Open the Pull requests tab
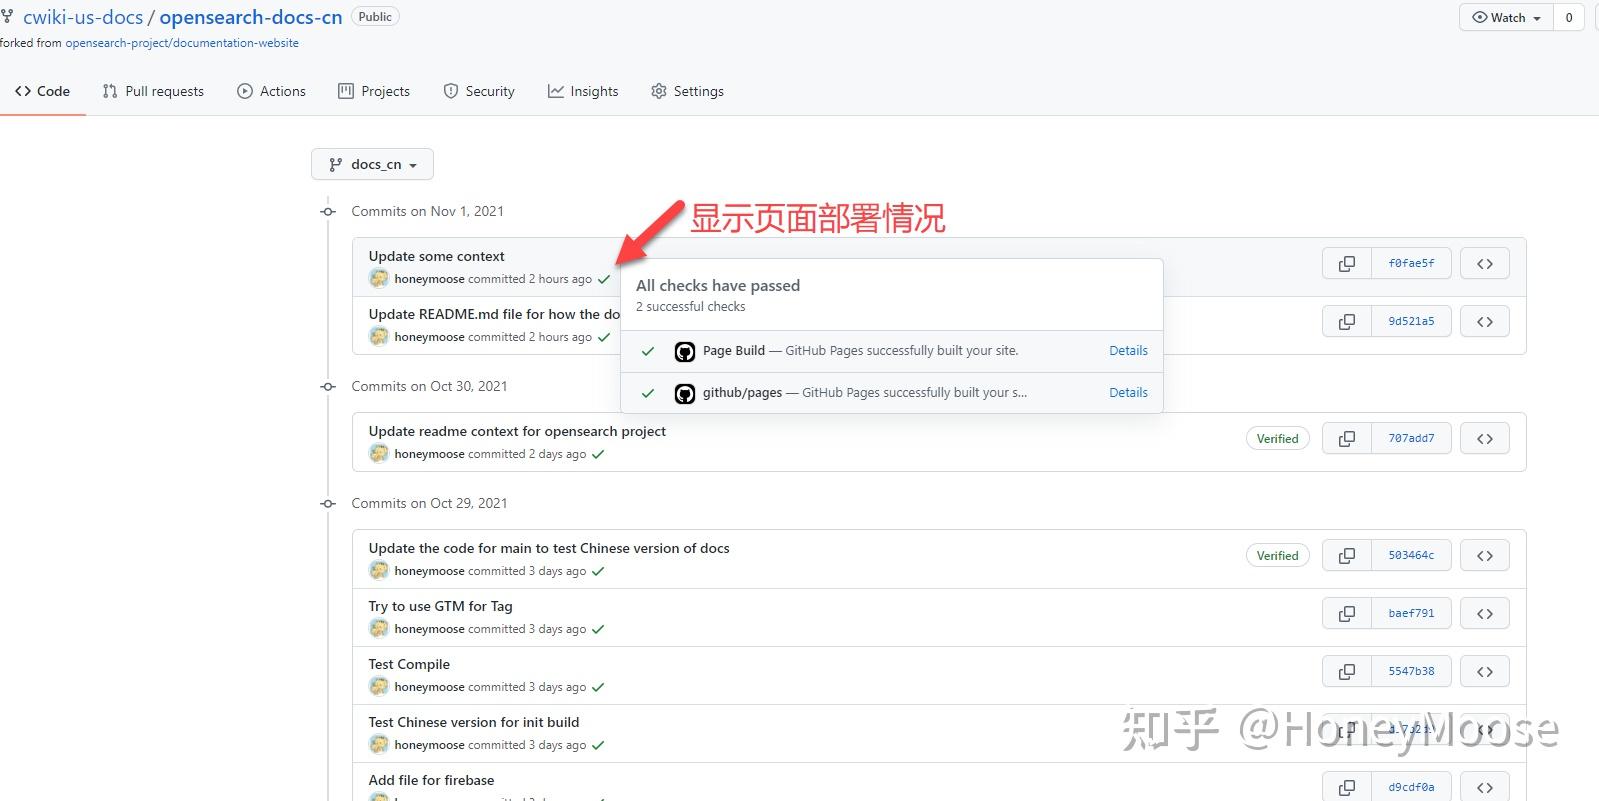Image resolution: width=1599 pixels, height=801 pixels. pyautogui.click(x=153, y=91)
